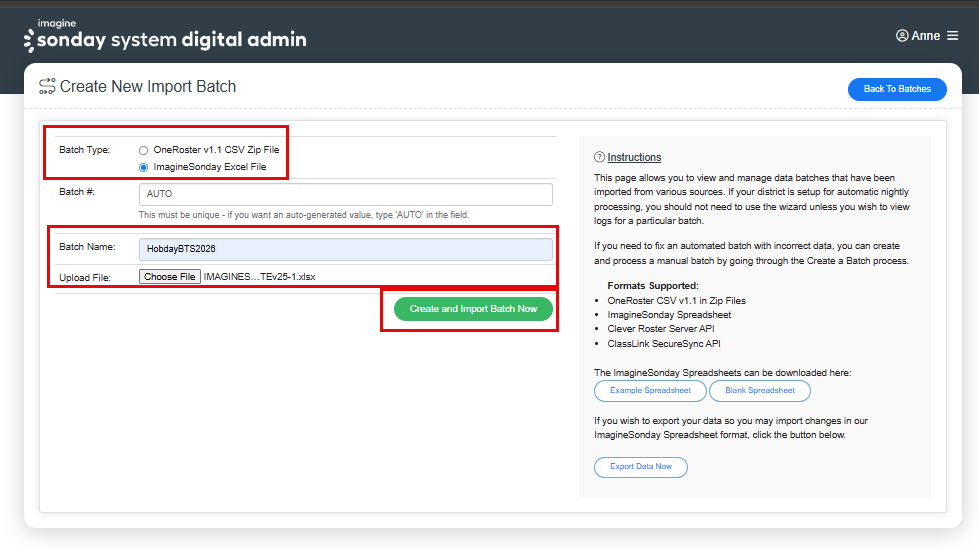Click Choose File to upload a file

pyautogui.click(x=170, y=277)
